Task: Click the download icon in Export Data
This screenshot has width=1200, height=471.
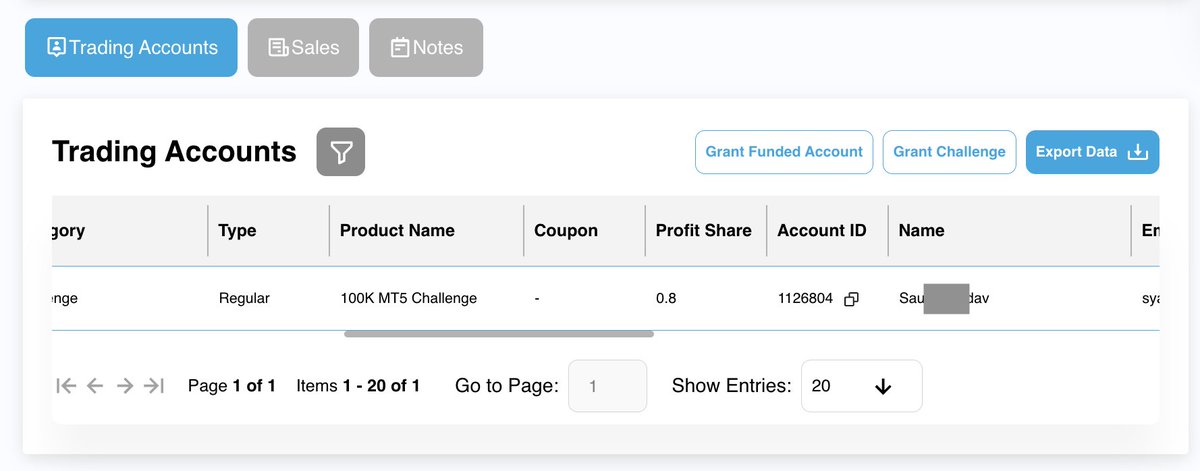Action: [x=1137, y=152]
